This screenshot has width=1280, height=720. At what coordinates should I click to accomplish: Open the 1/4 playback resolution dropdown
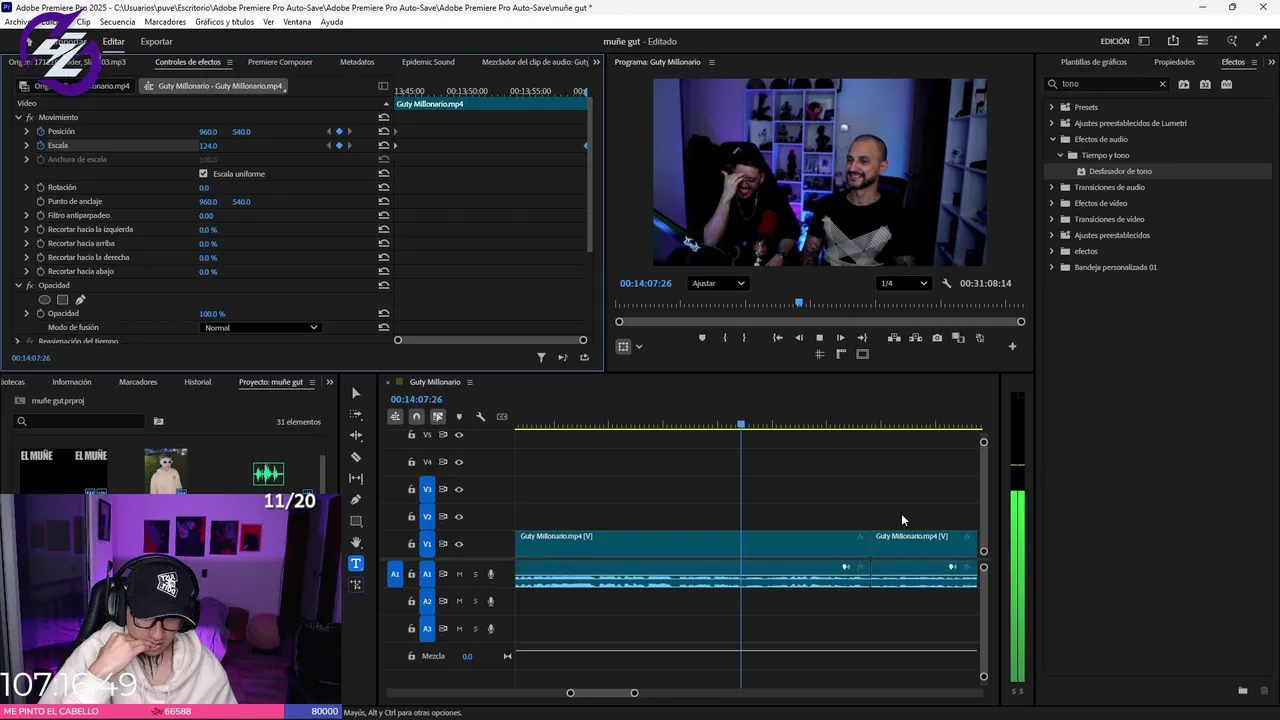[903, 283]
